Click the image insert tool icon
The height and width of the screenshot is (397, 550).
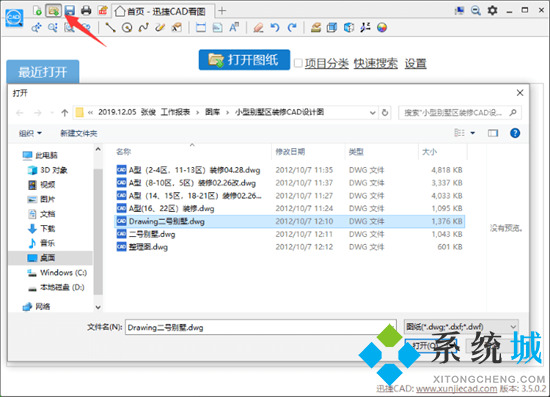217,27
